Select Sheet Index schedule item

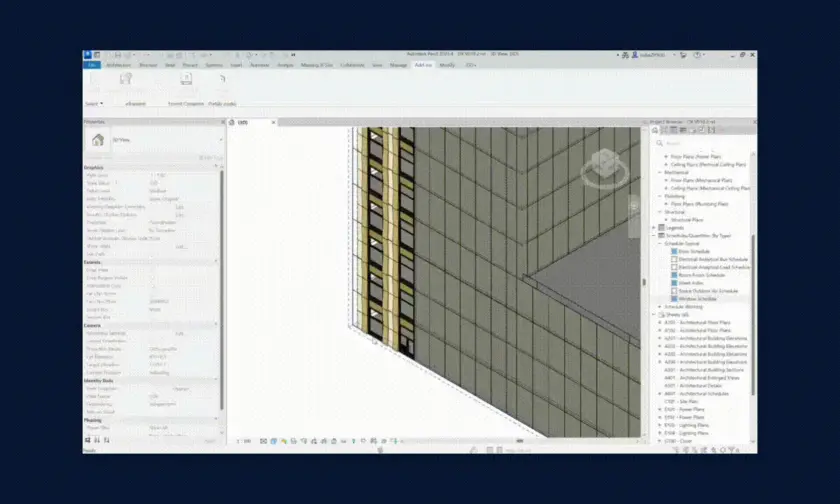(x=691, y=283)
